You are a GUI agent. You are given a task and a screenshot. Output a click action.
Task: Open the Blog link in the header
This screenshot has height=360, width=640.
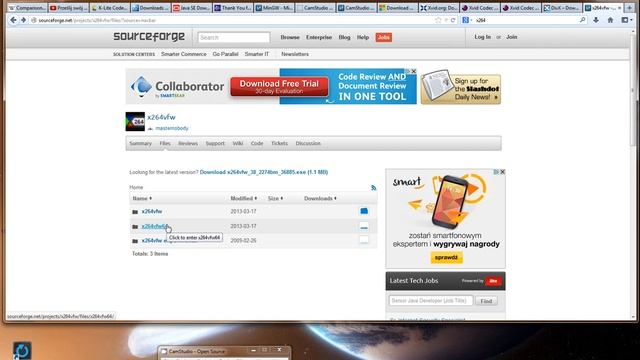pos(344,37)
